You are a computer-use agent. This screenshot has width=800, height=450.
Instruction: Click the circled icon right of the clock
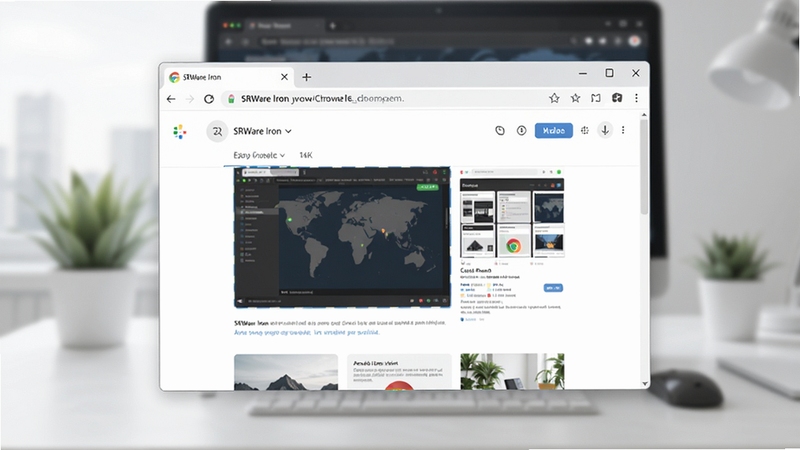(x=521, y=131)
